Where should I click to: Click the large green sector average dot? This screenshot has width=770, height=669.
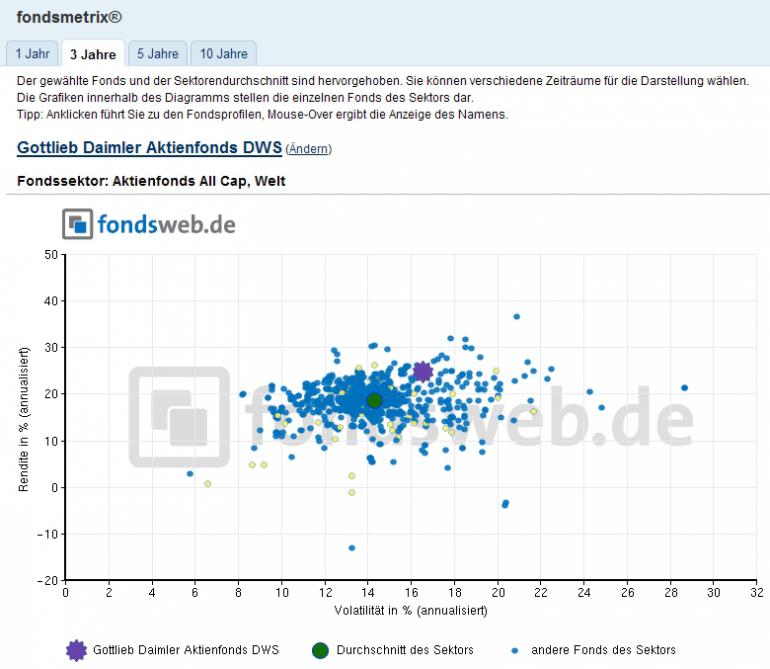tap(374, 401)
